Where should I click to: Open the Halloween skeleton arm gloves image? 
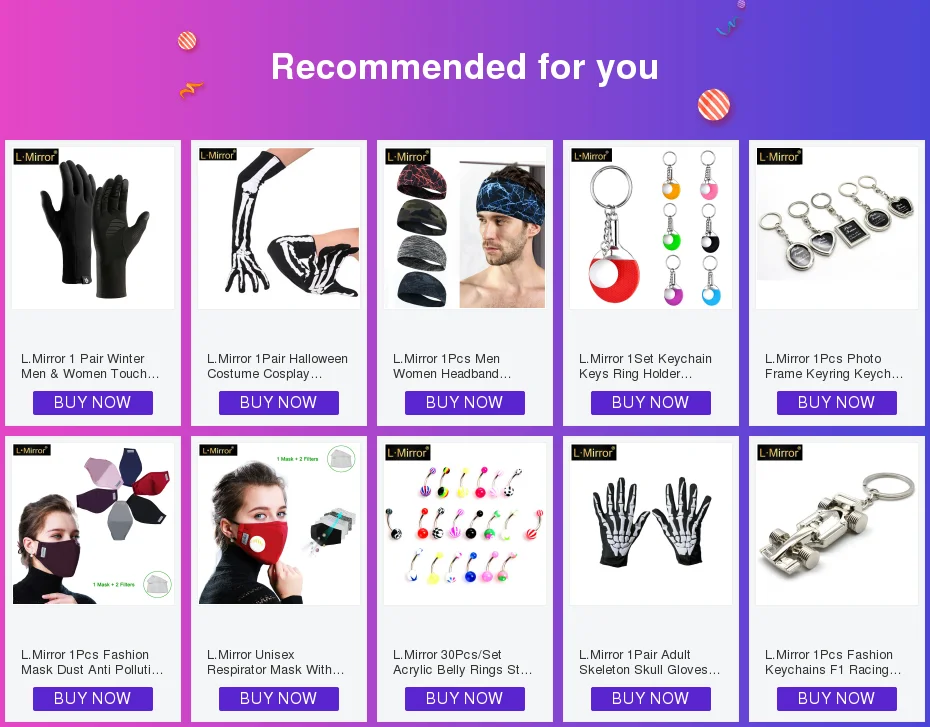(x=279, y=228)
